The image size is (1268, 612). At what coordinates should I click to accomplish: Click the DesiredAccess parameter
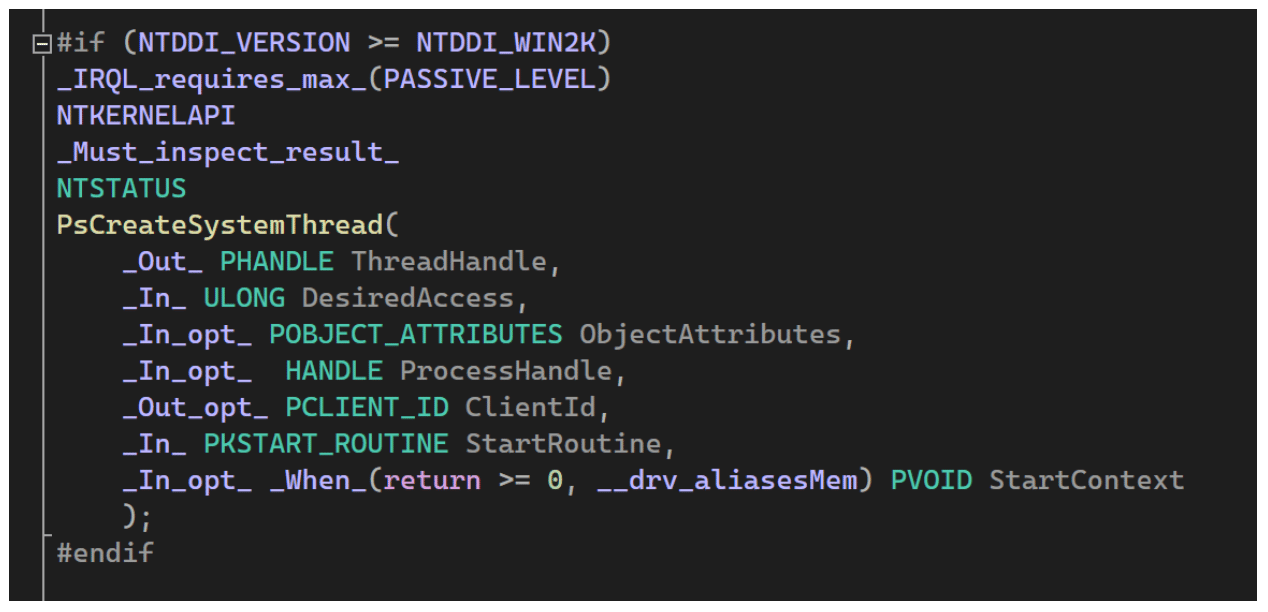[x=408, y=298]
